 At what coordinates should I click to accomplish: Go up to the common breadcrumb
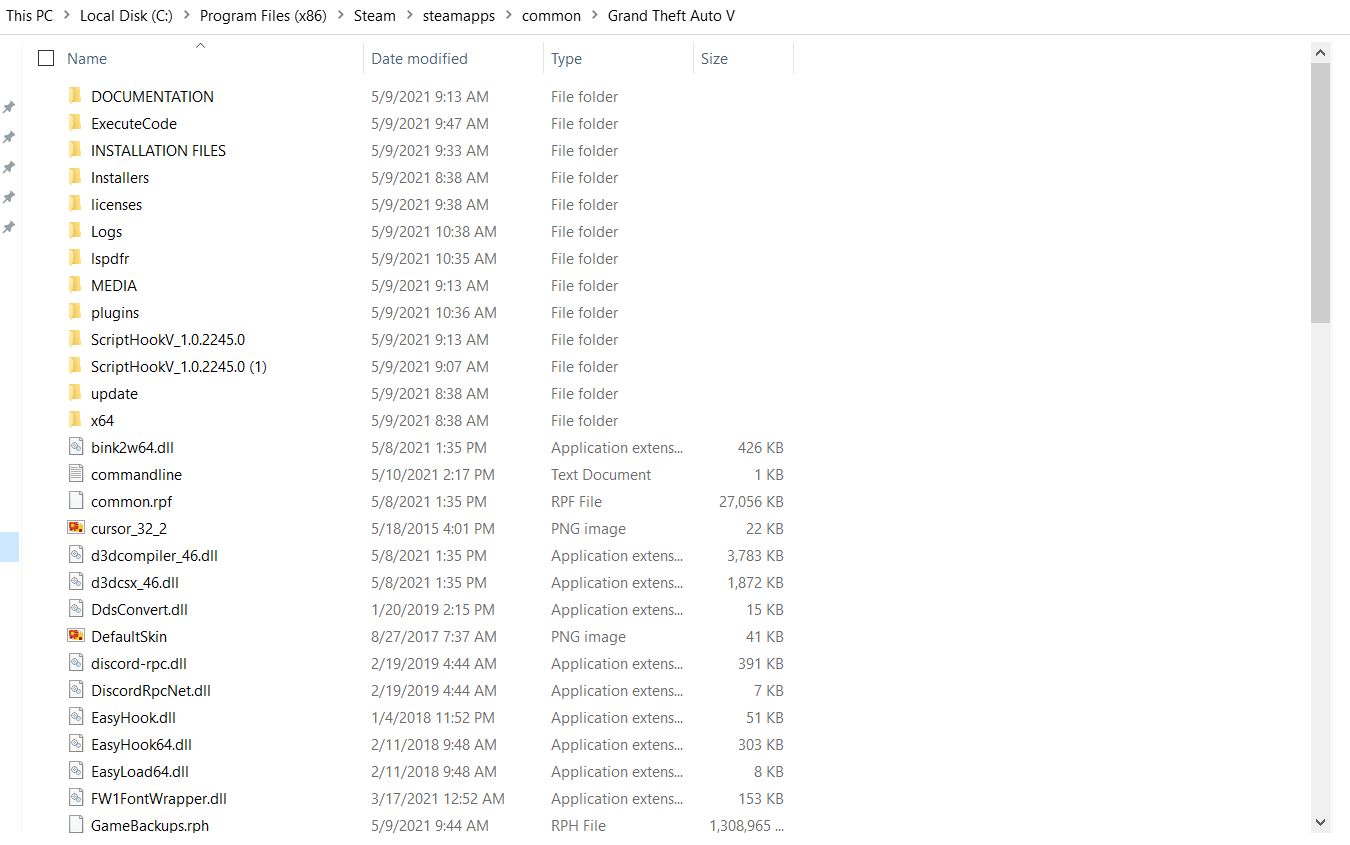(x=551, y=16)
